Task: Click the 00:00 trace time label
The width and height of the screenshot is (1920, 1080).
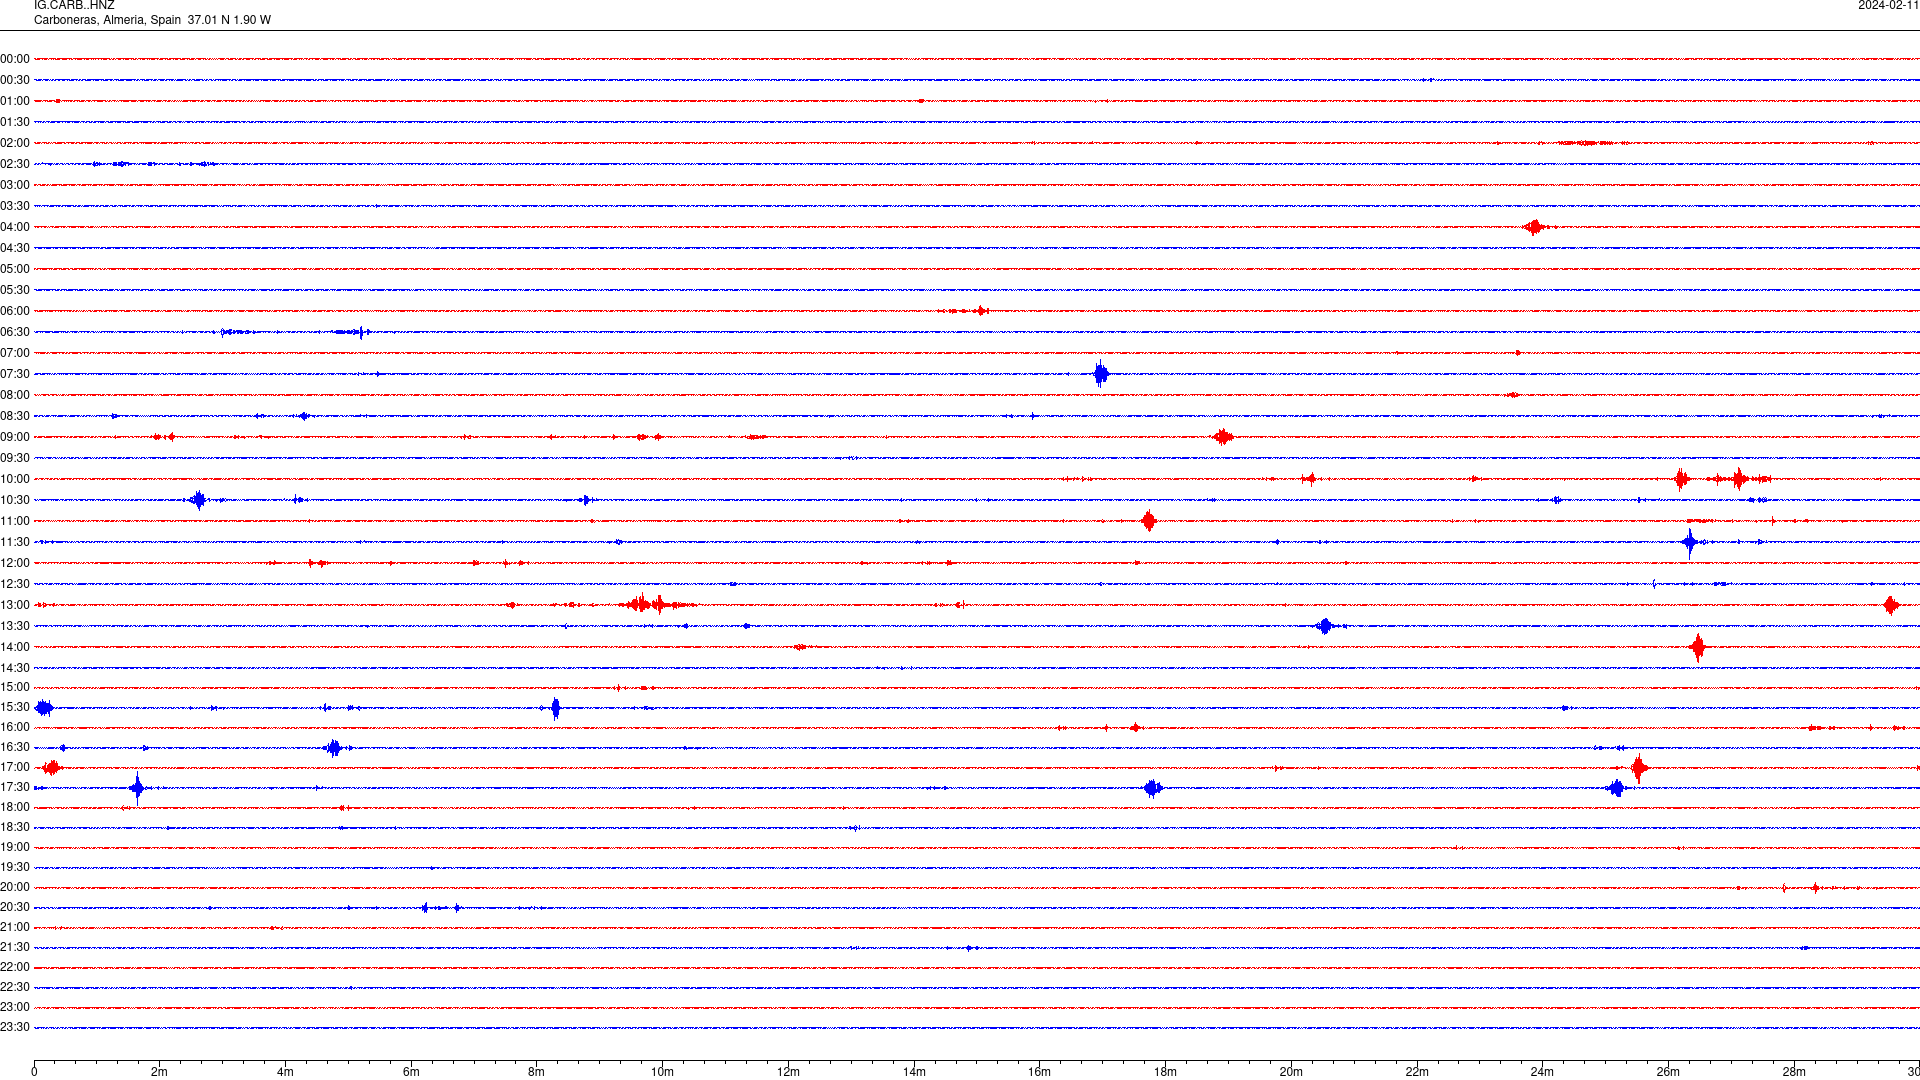Action: click(x=15, y=59)
